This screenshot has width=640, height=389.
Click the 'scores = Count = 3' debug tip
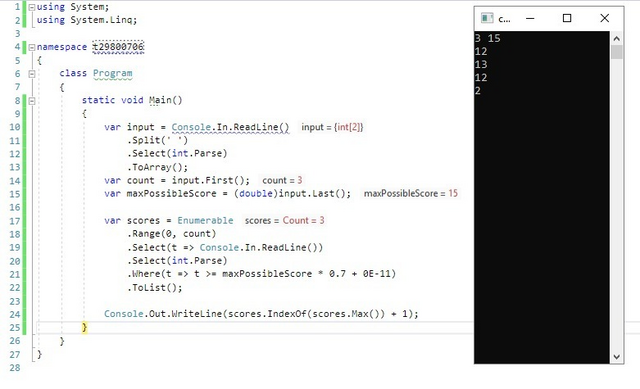(x=284, y=220)
